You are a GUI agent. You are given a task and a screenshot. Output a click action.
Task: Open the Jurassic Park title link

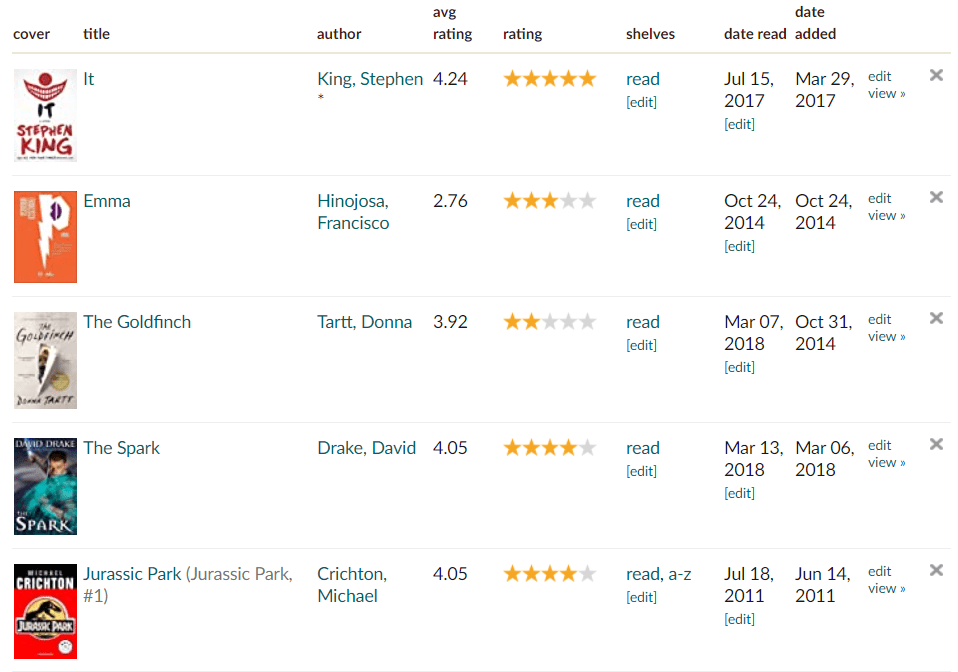pos(132,574)
